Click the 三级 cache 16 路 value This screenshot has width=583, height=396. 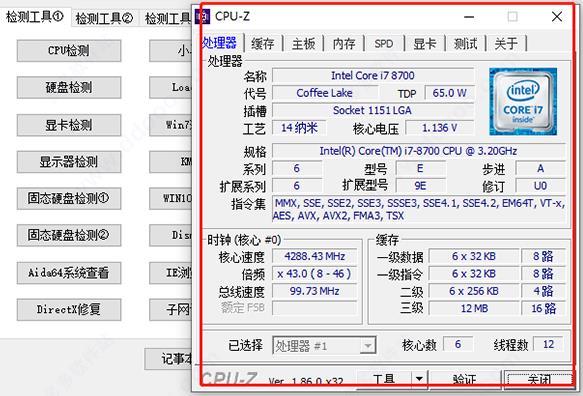coord(544,308)
